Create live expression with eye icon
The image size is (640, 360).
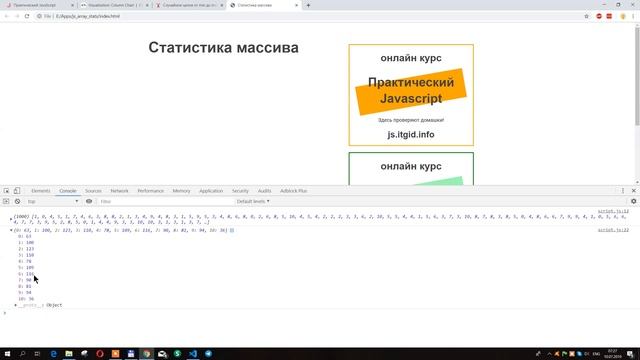(89, 201)
